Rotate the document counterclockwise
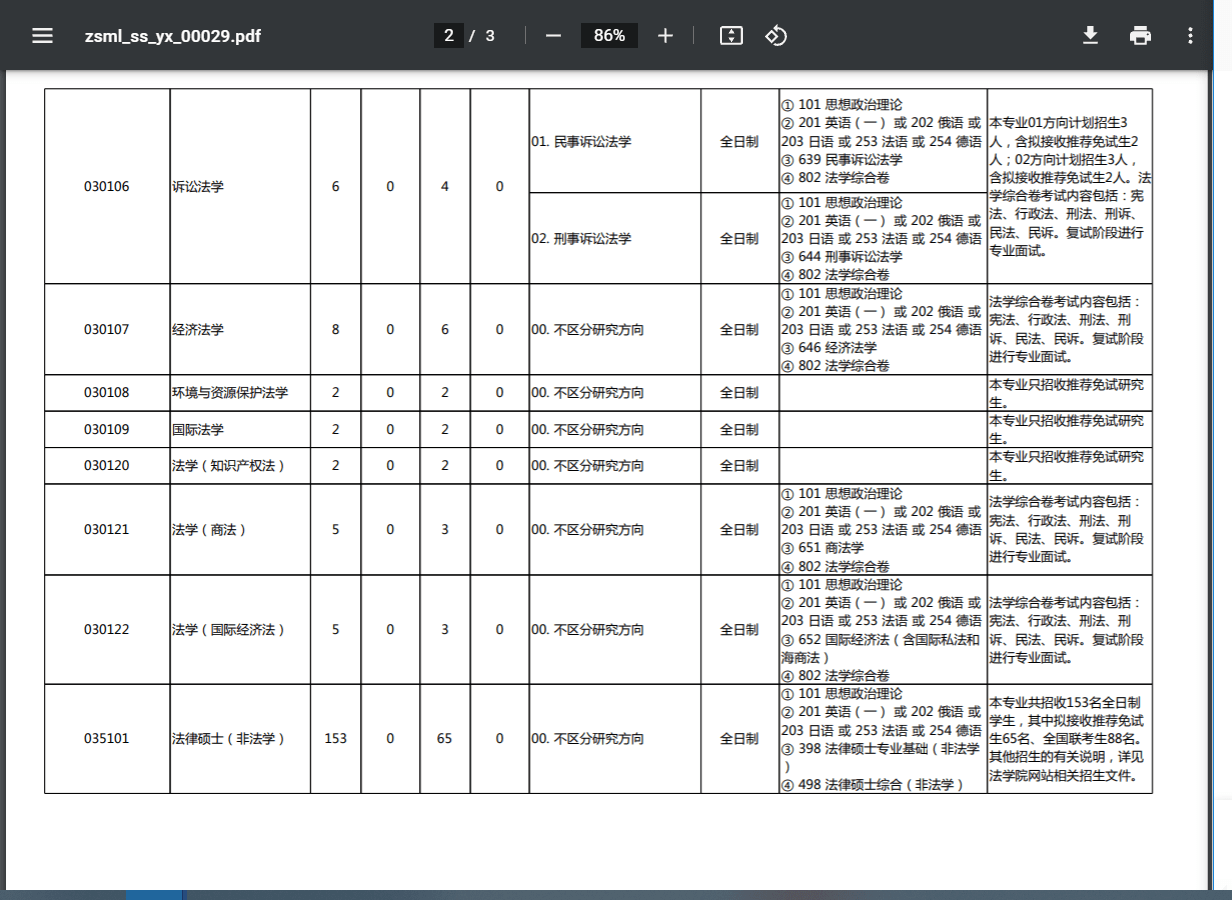This screenshot has height=900, width=1232. [776, 36]
